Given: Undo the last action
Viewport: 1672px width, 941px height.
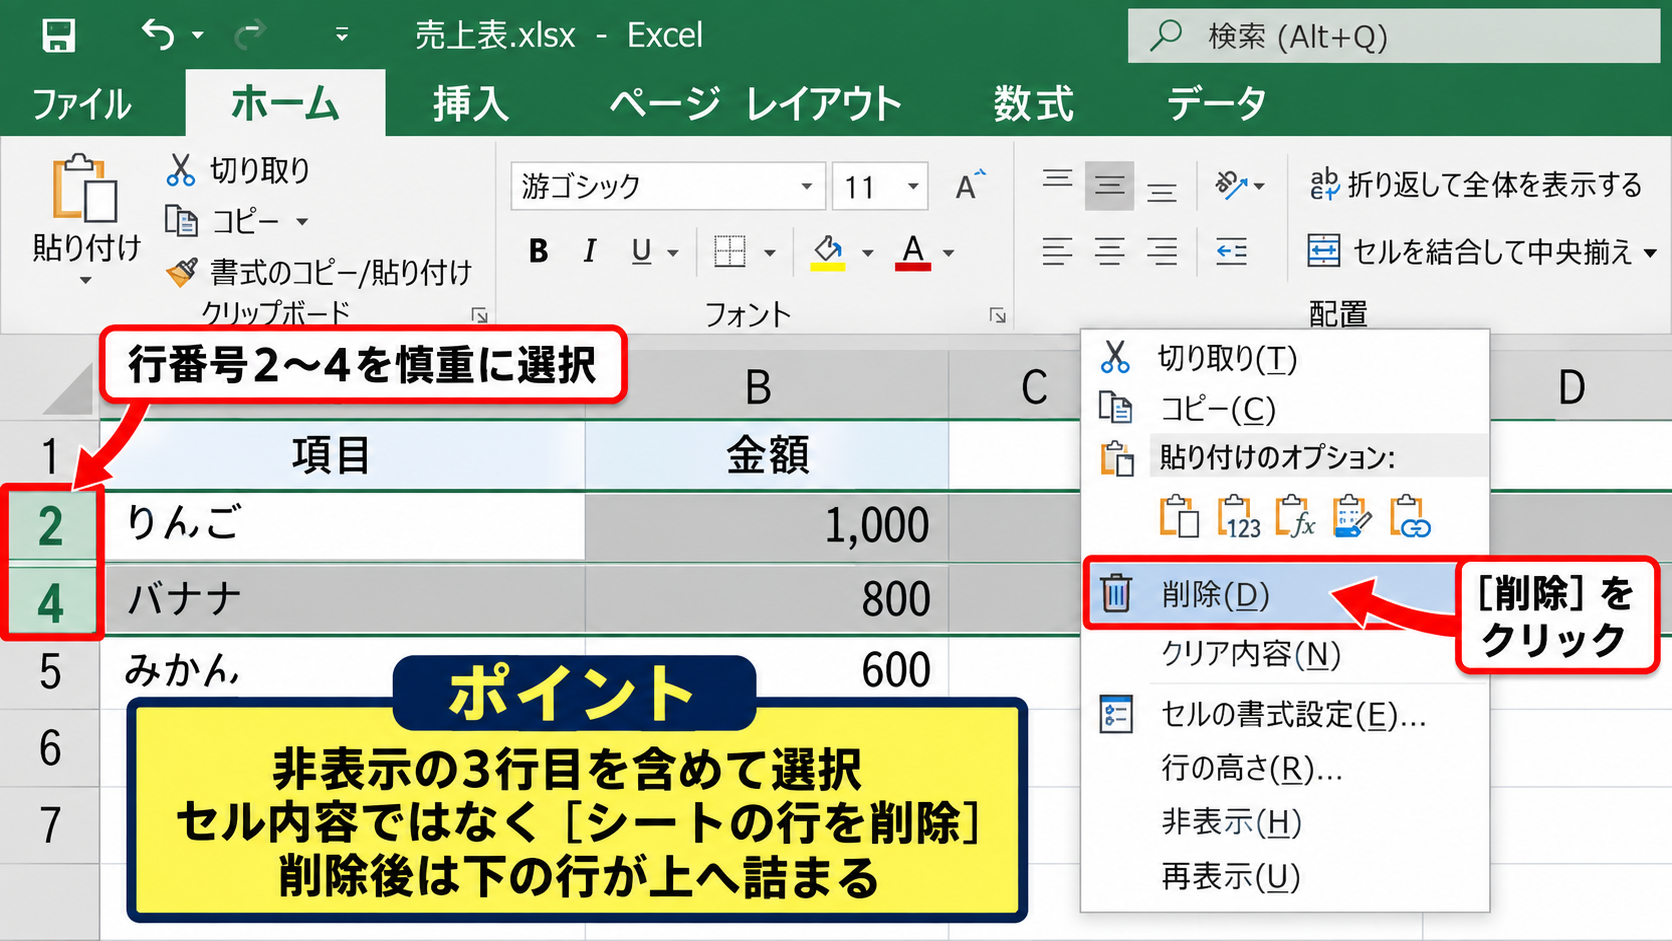Looking at the screenshot, I should [x=158, y=35].
